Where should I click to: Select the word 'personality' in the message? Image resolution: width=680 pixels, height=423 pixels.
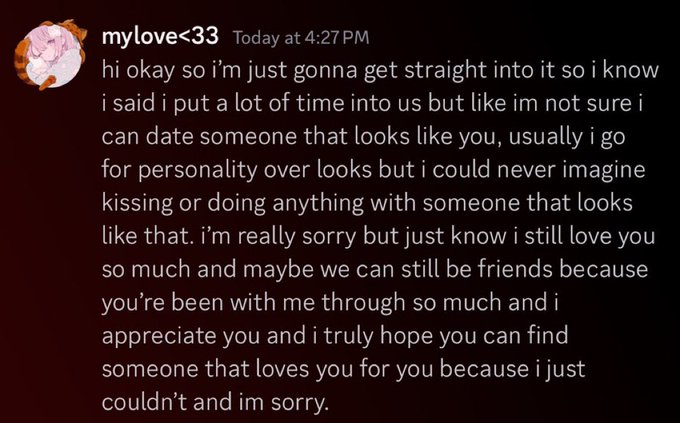point(198,171)
